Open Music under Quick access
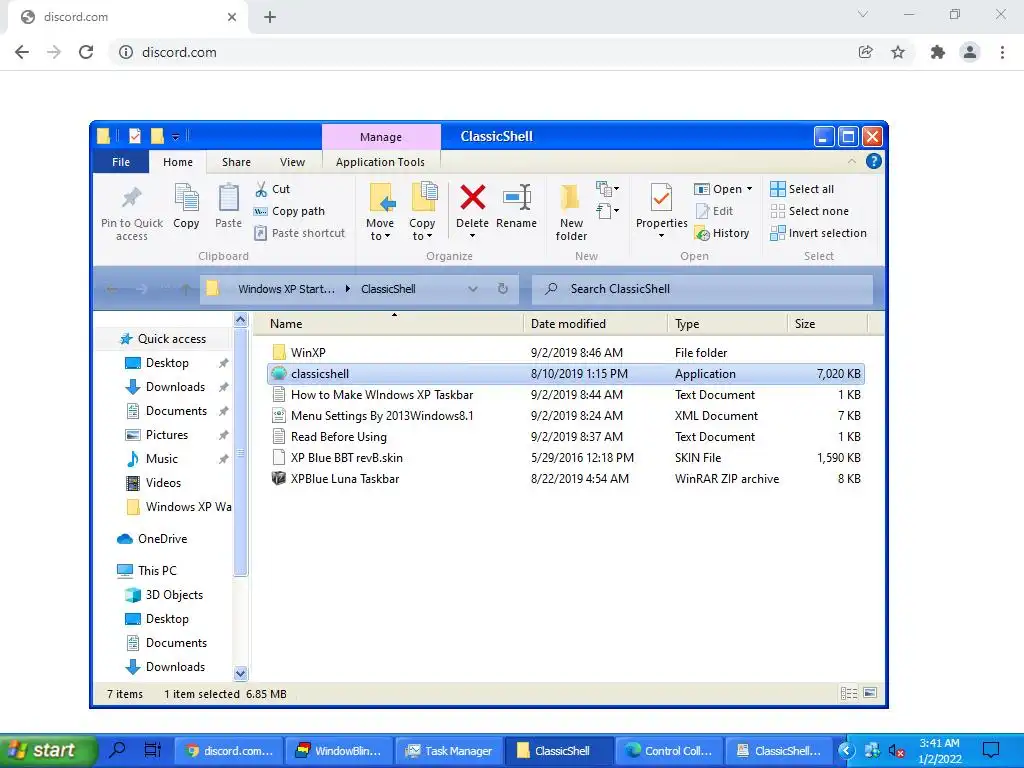The width and height of the screenshot is (1024, 768). 152,458
